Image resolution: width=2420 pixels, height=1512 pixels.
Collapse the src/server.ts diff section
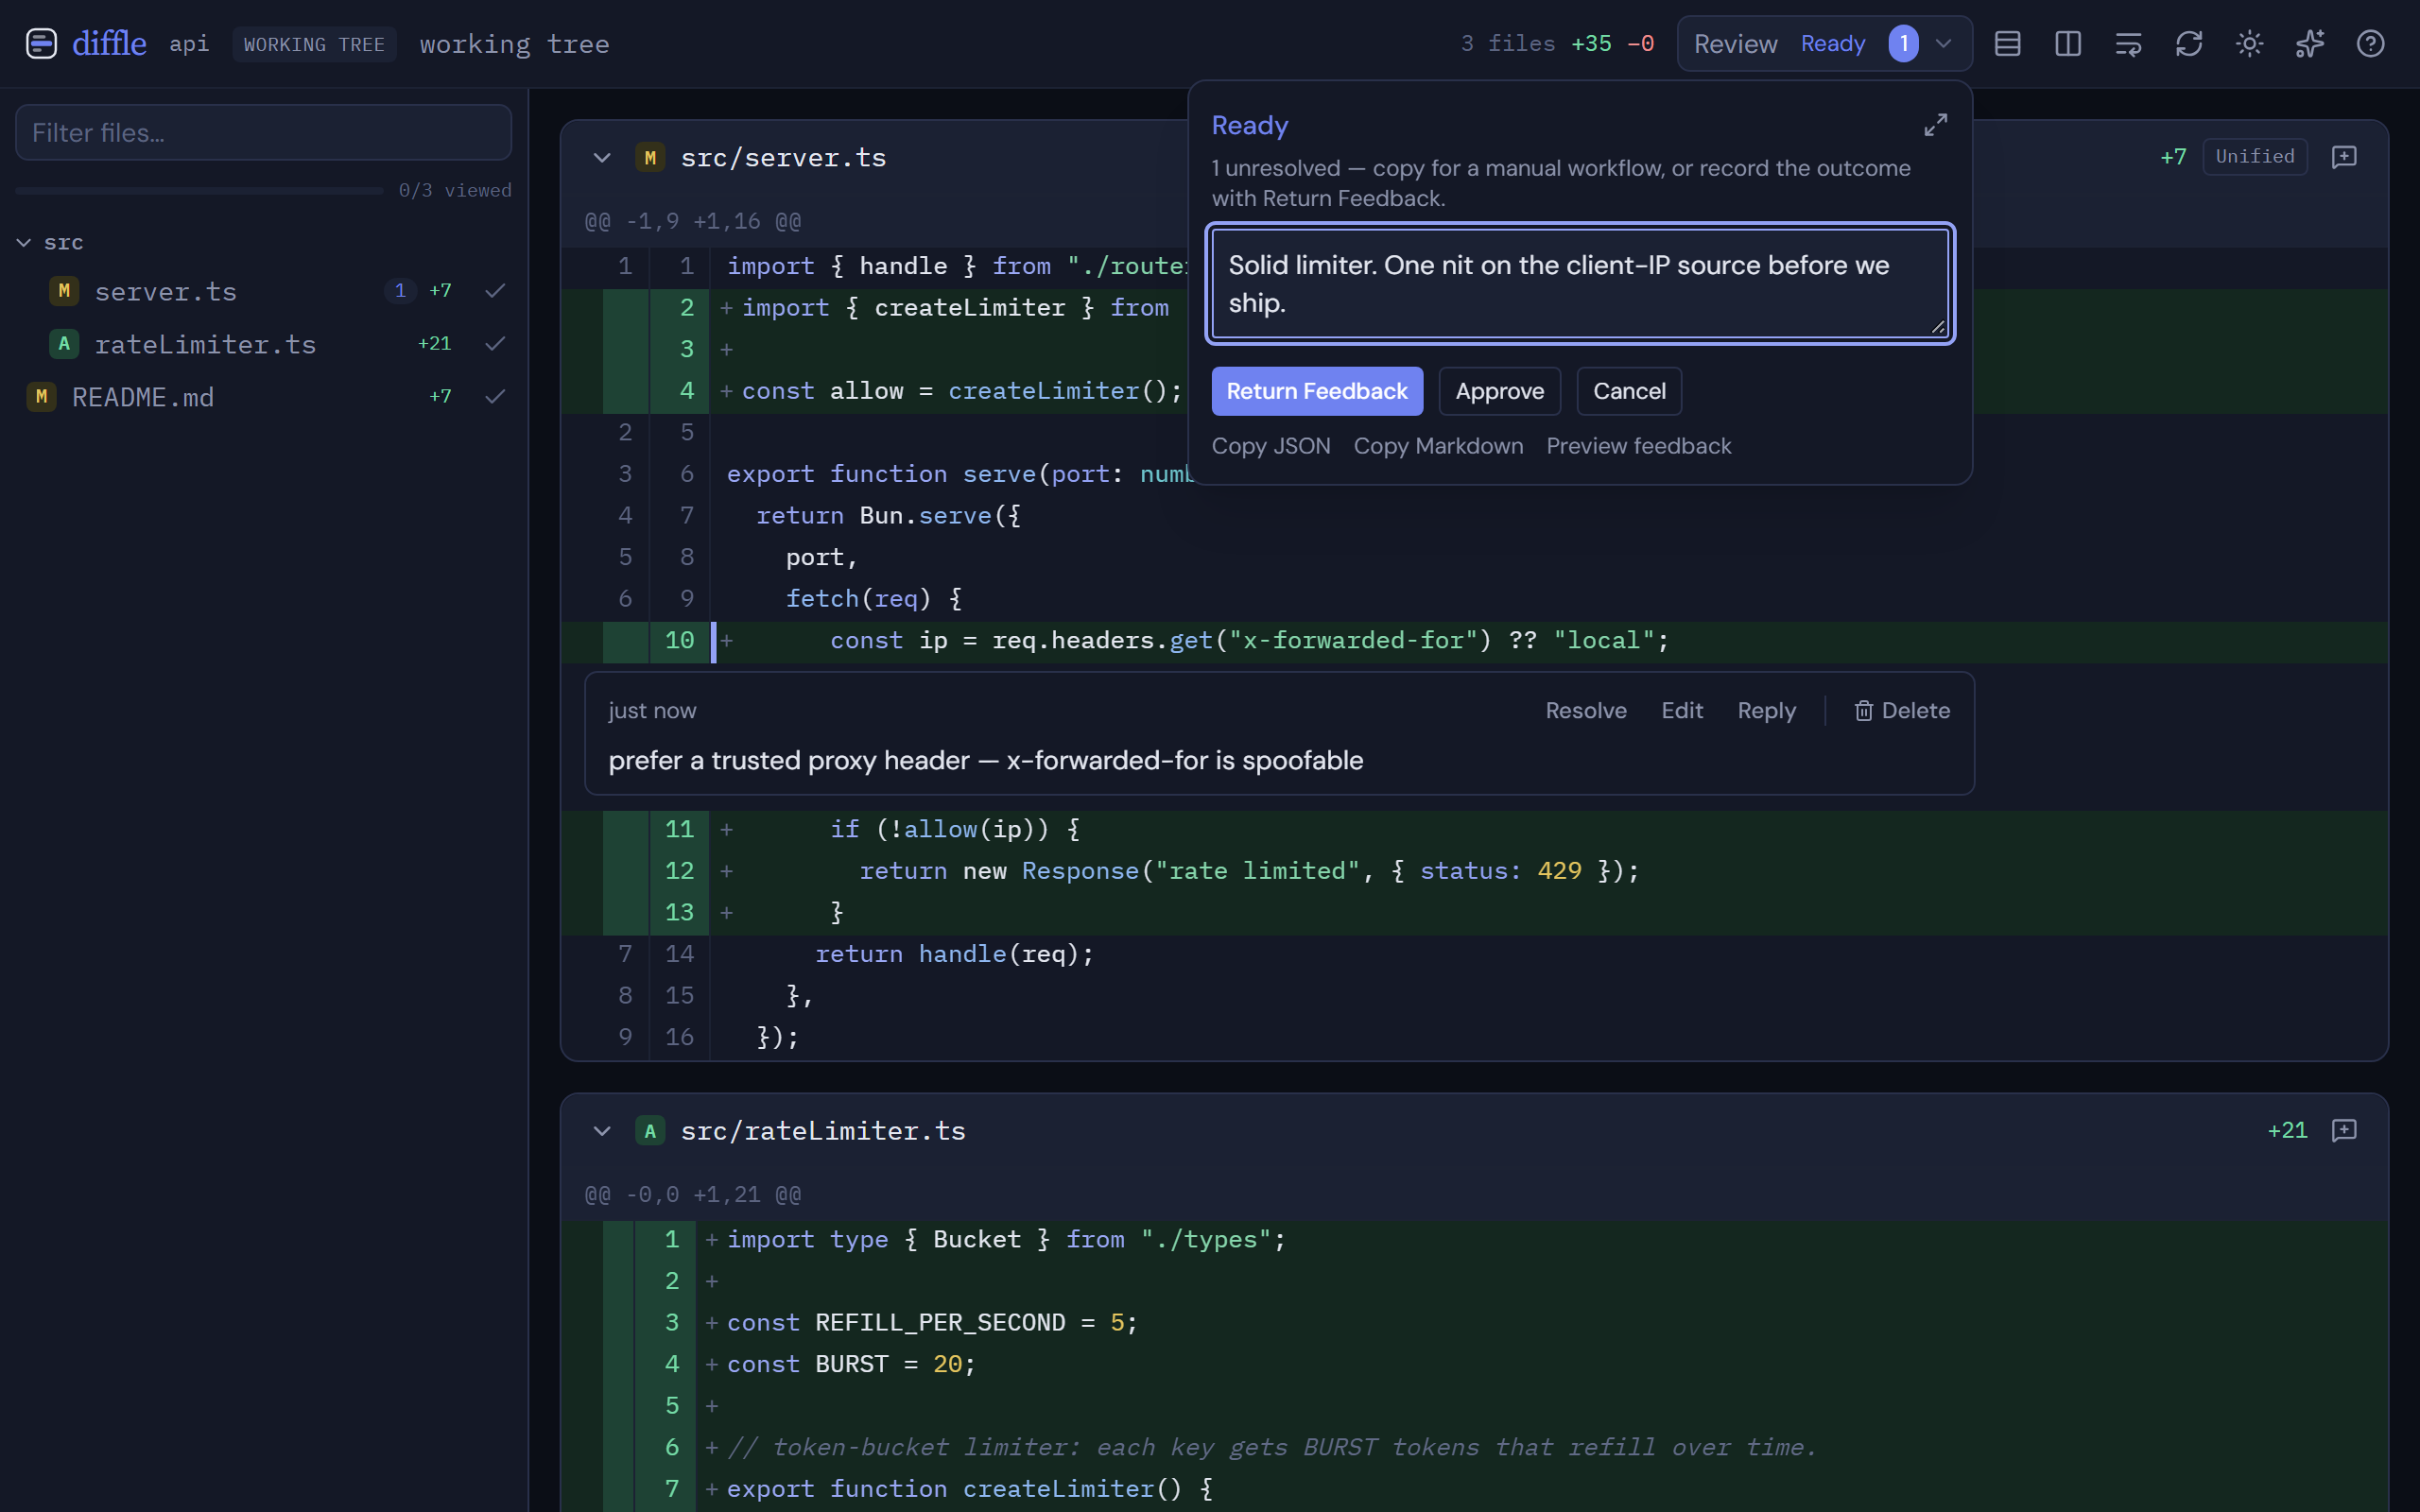(x=601, y=158)
